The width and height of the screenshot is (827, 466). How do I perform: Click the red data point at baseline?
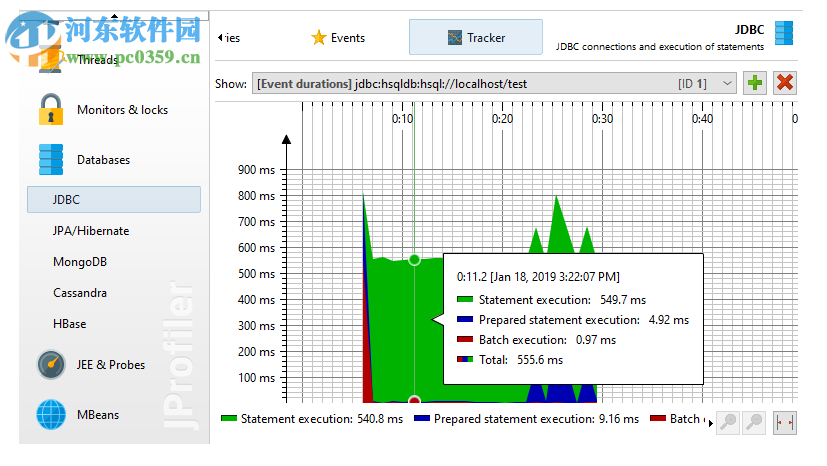(x=415, y=401)
